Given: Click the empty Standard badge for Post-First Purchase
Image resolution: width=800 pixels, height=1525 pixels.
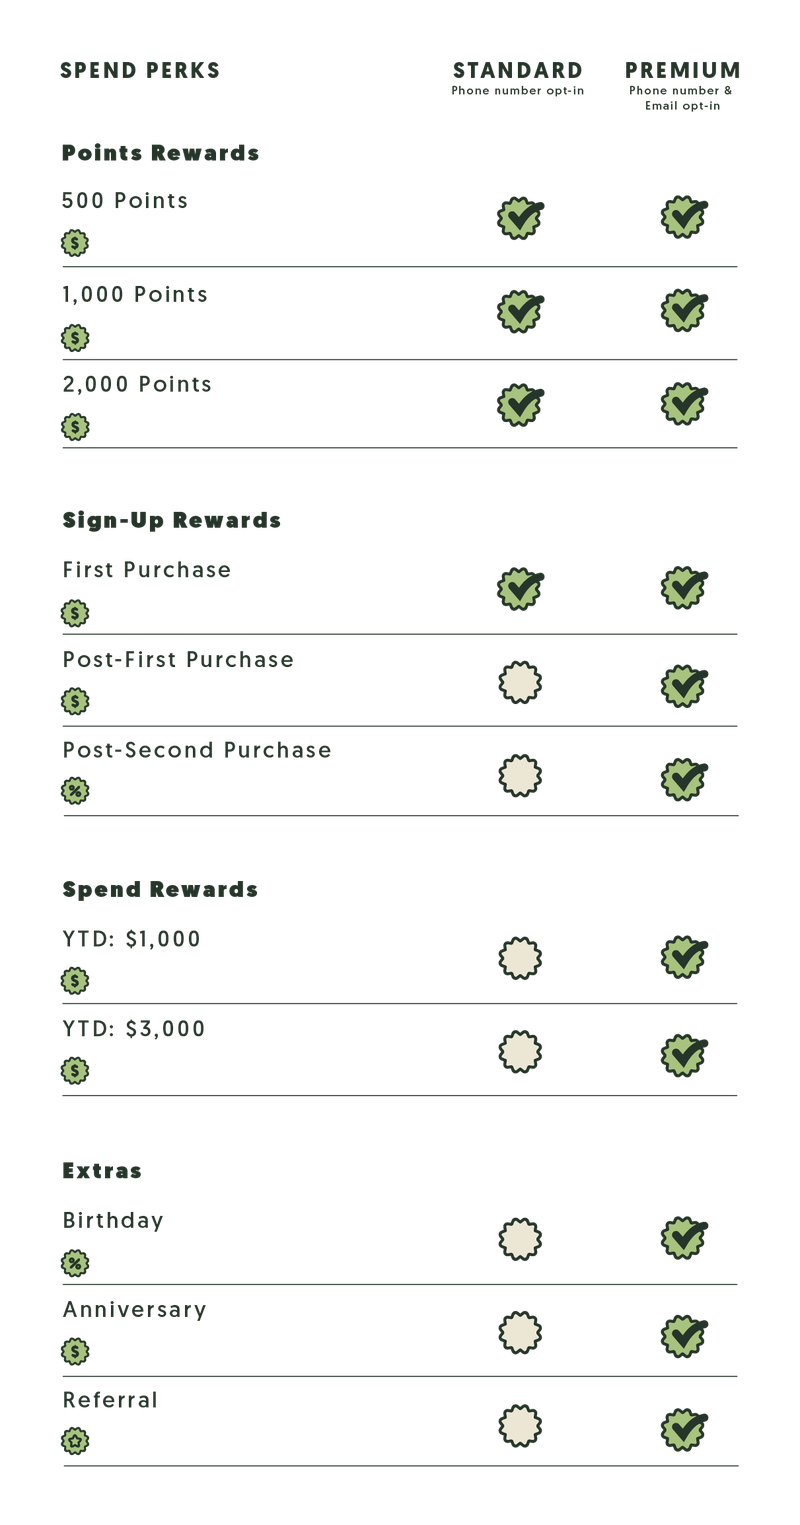Looking at the screenshot, I should click(x=520, y=683).
